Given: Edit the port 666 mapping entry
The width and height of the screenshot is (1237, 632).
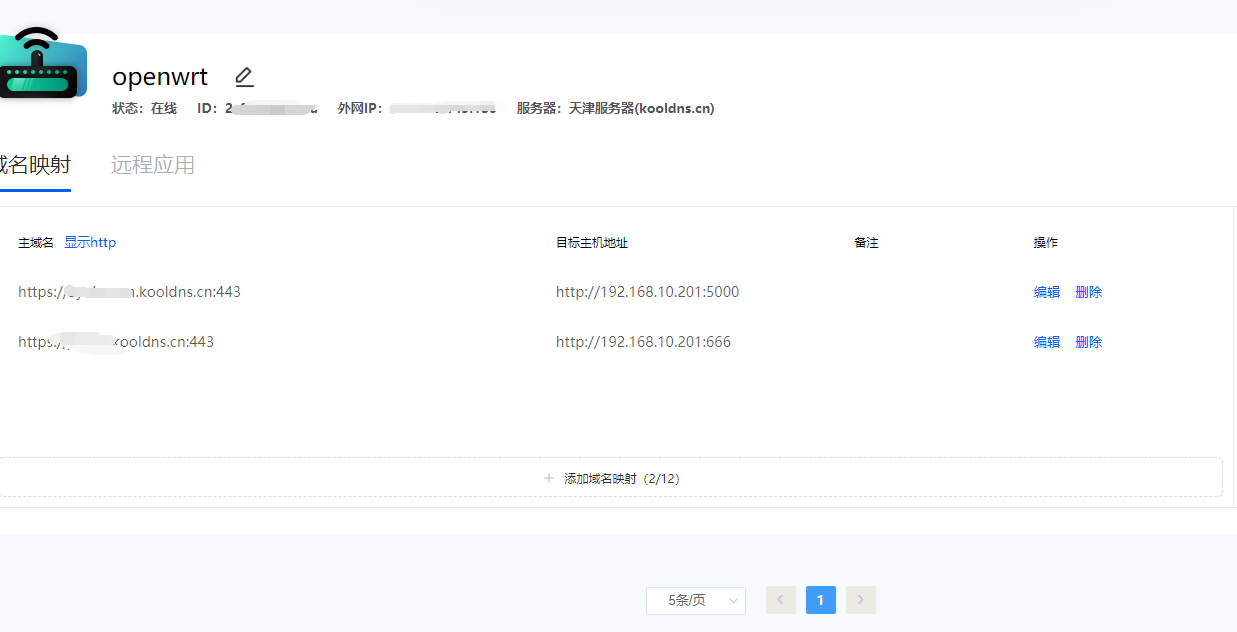Looking at the screenshot, I should click(1046, 341).
